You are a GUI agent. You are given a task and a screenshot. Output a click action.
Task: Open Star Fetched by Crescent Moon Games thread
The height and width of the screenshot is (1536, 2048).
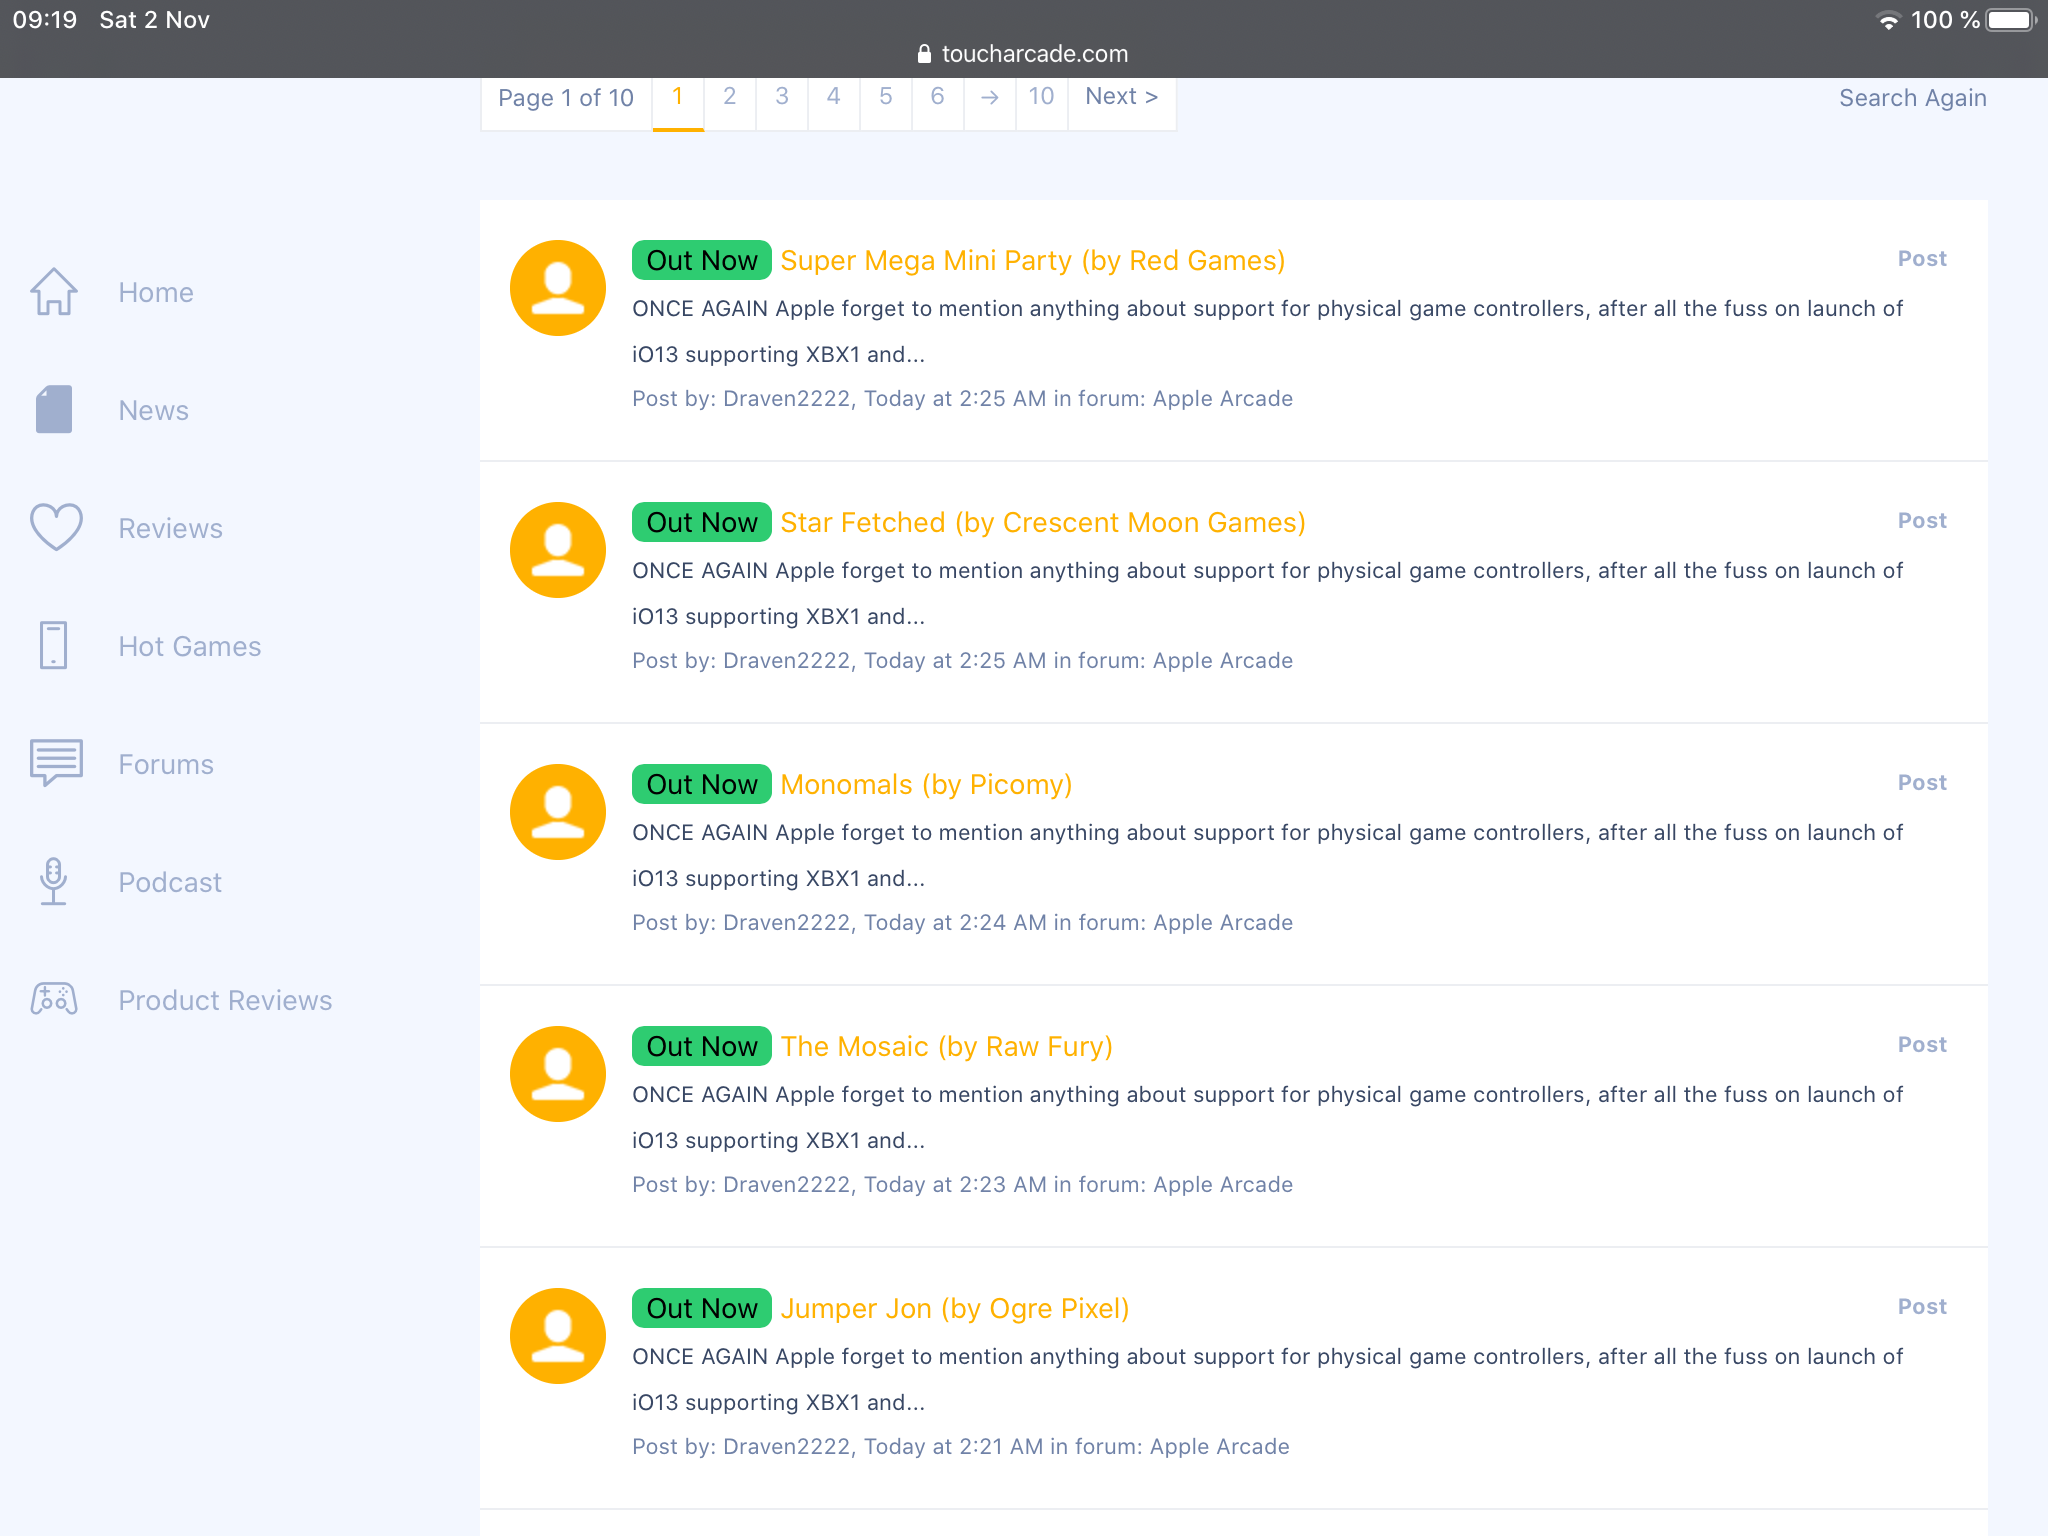[1043, 522]
